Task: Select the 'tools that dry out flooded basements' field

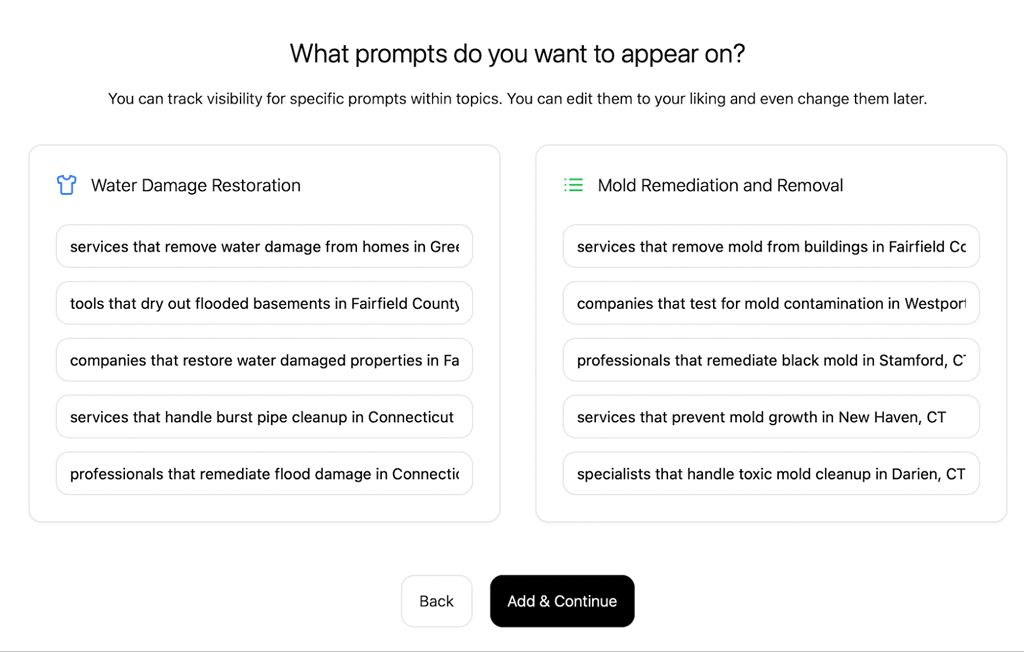Action: [264, 303]
